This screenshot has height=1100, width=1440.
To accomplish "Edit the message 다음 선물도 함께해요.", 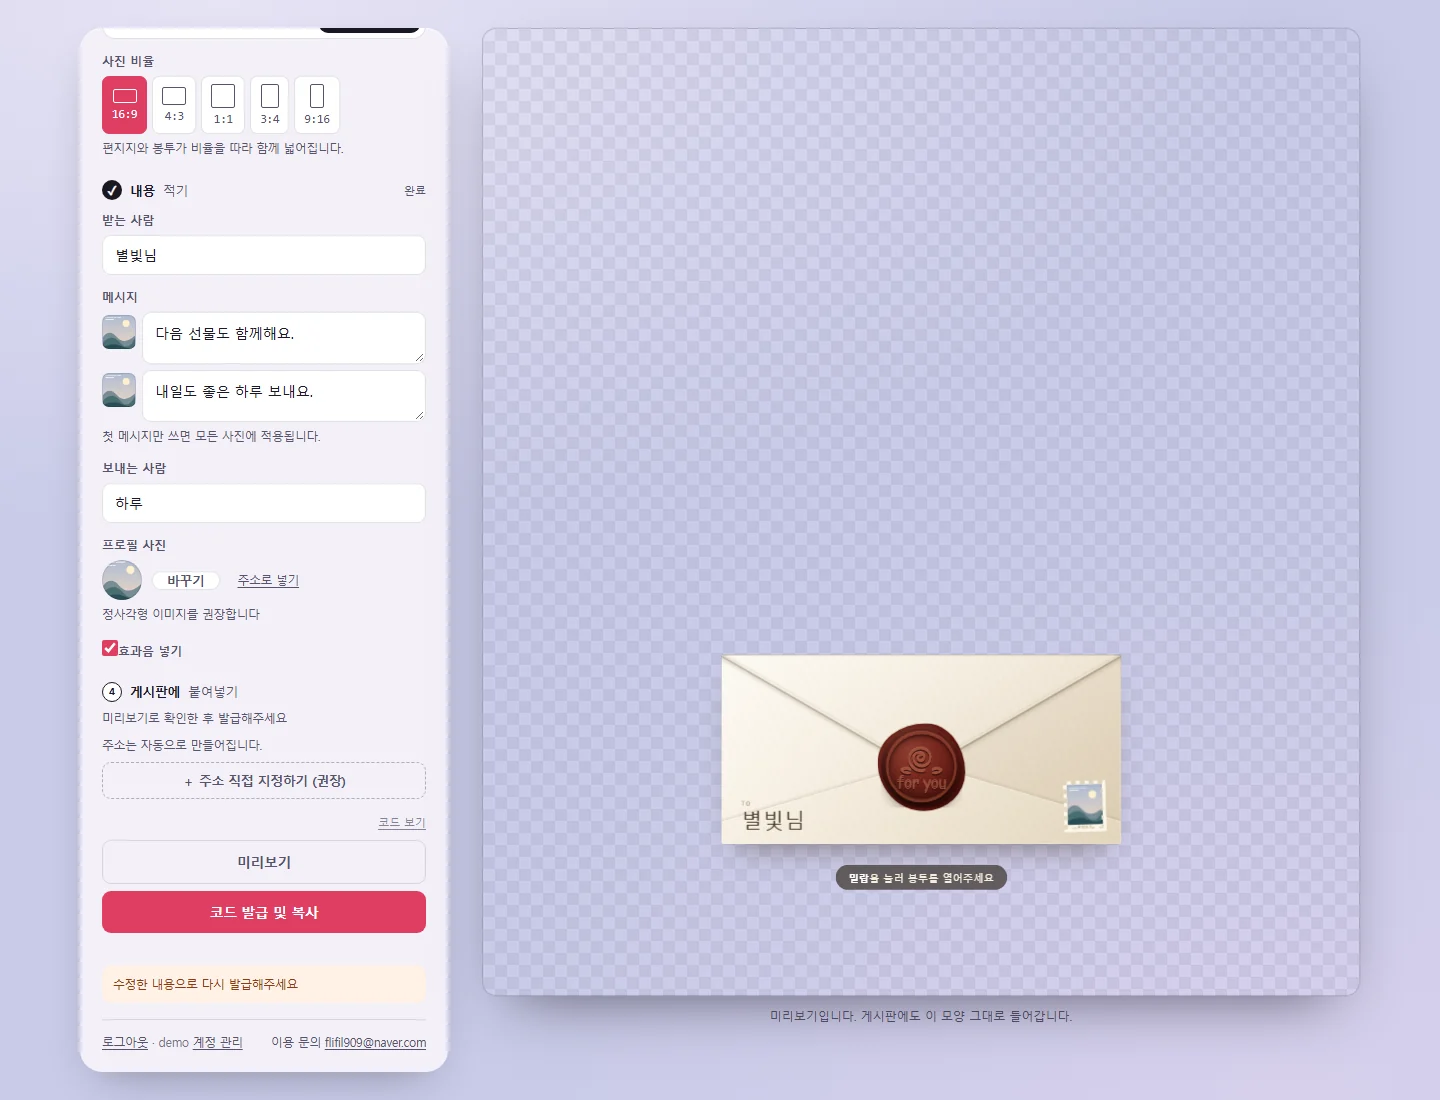I will coord(284,338).
